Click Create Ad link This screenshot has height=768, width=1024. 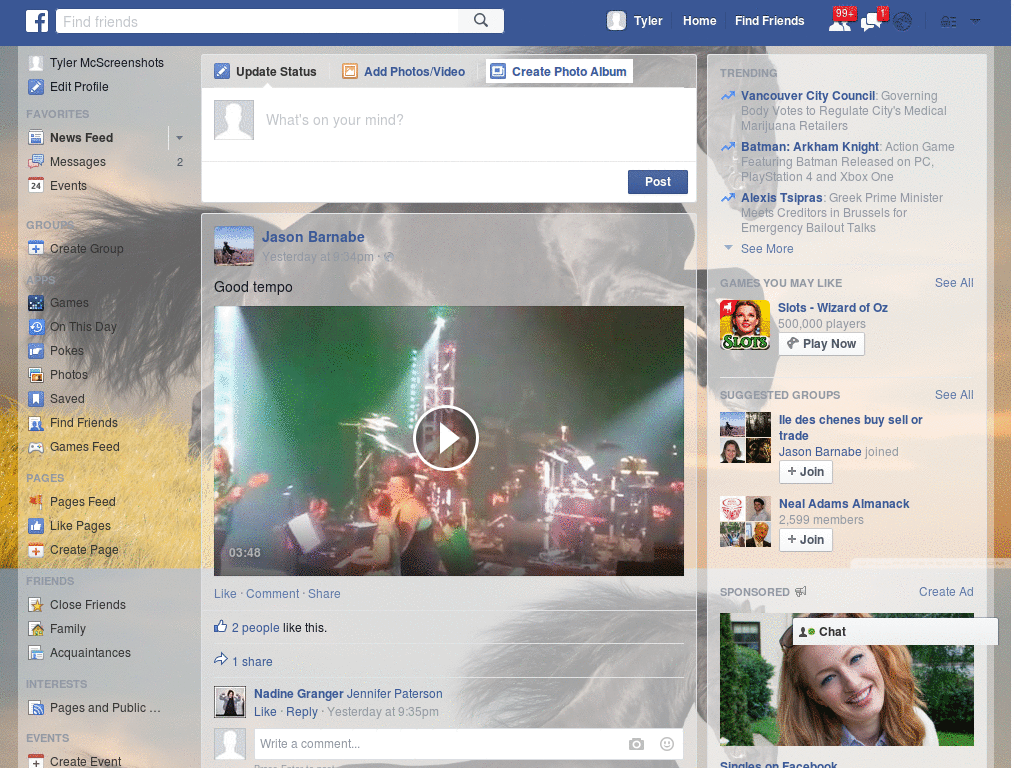click(x=946, y=592)
